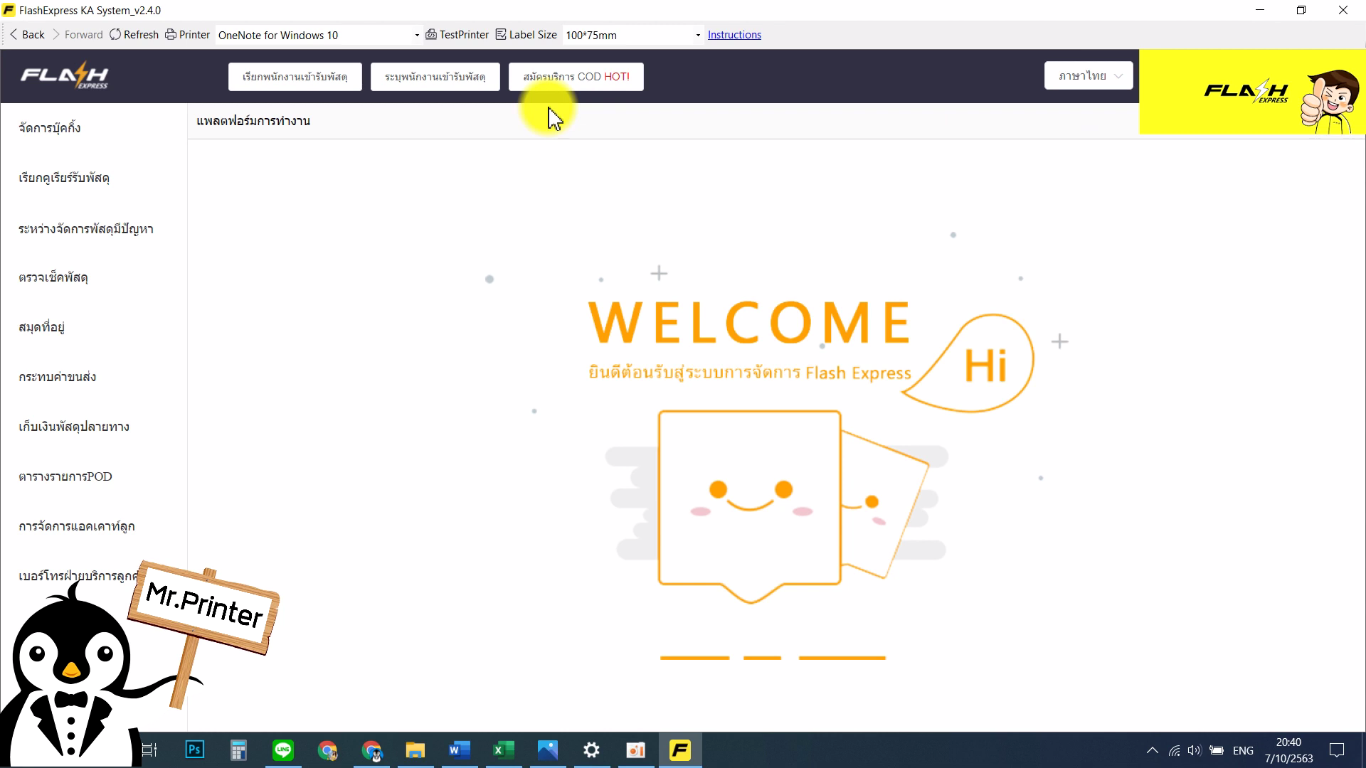Open Chrome icon beside the LINE icon
The width and height of the screenshot is (1366, 768).
327,750
